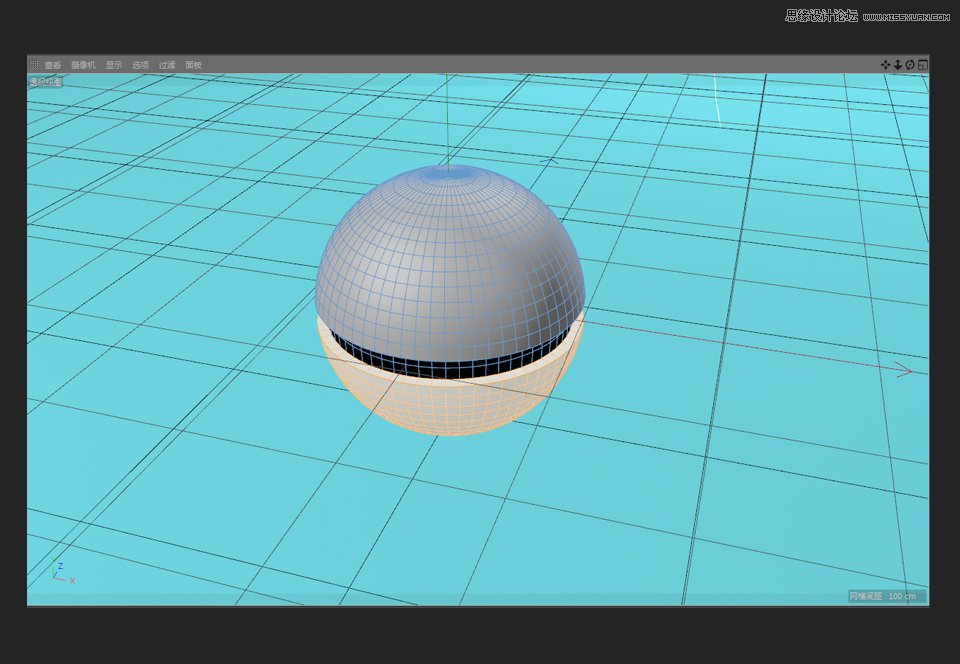This screenshot has height=664, width=960.
Task: Open the 面板 (Panels) menu
Action: click(x=192, y=65)
